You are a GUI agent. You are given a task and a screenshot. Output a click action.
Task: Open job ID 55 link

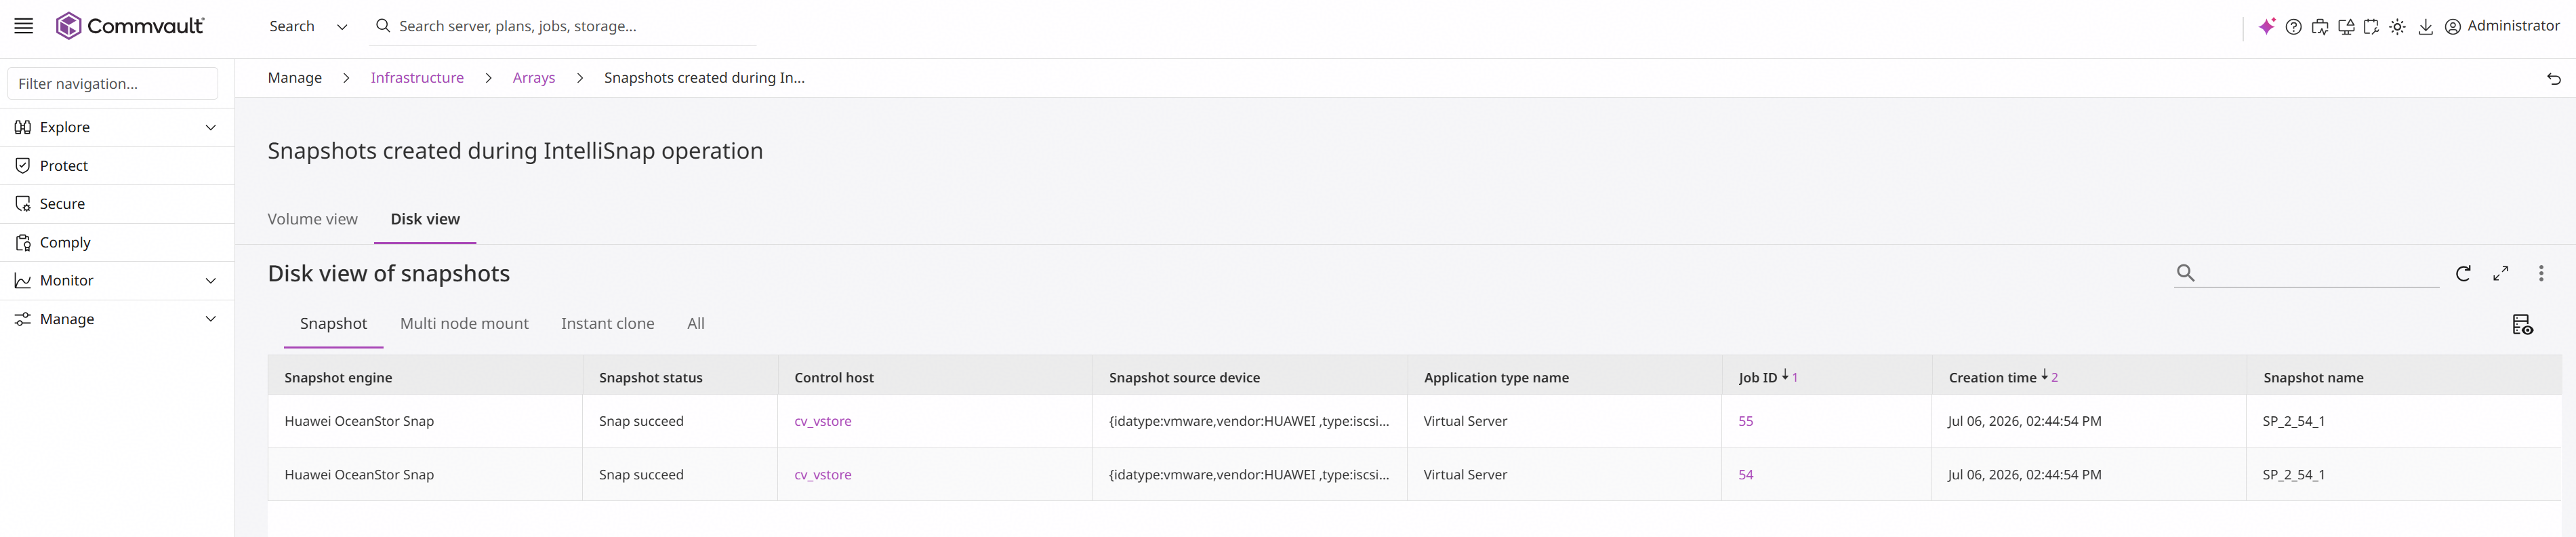point(1746,422)
